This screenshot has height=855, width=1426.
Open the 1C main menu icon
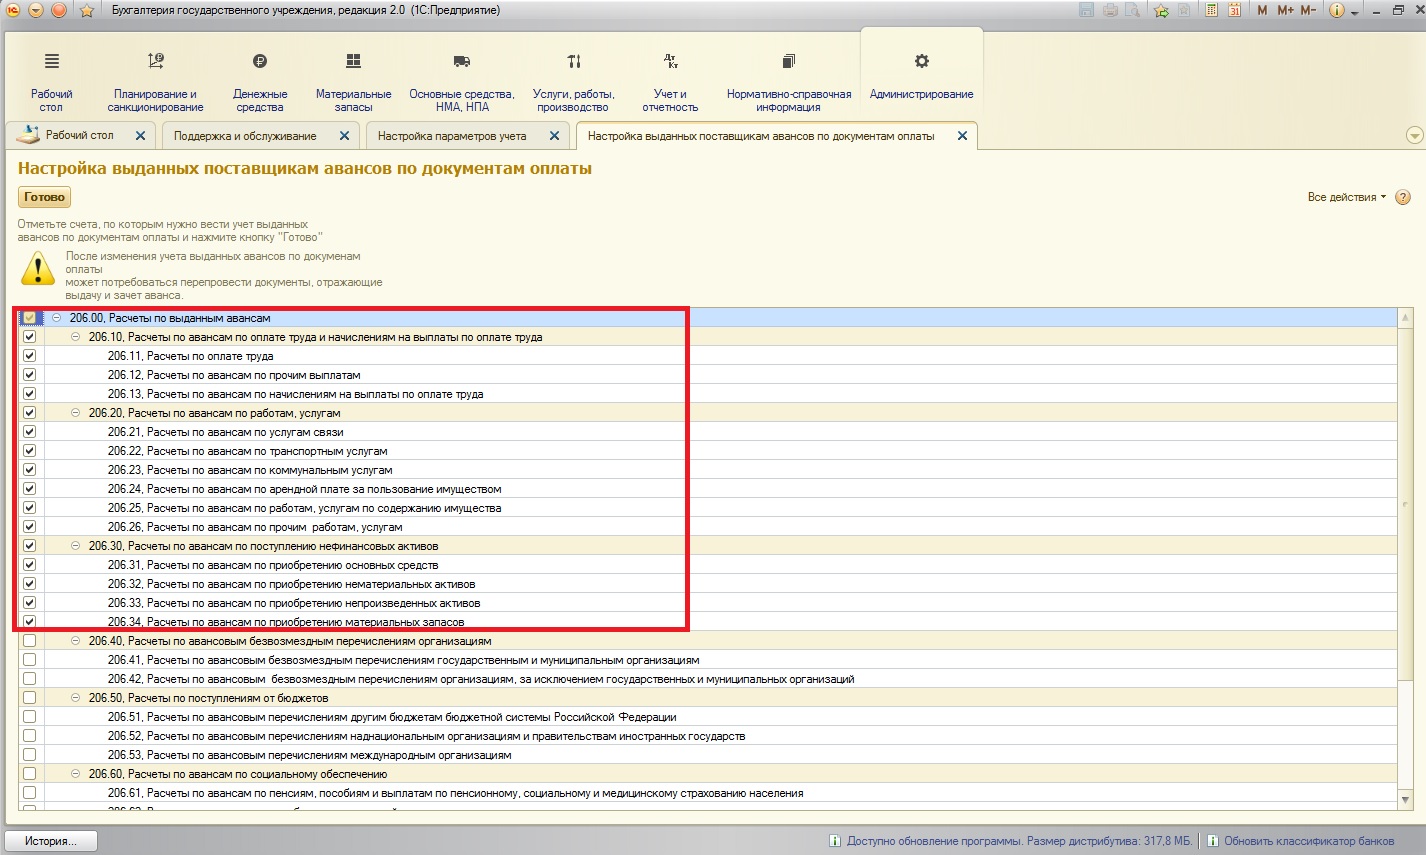[x=14, y=10]
